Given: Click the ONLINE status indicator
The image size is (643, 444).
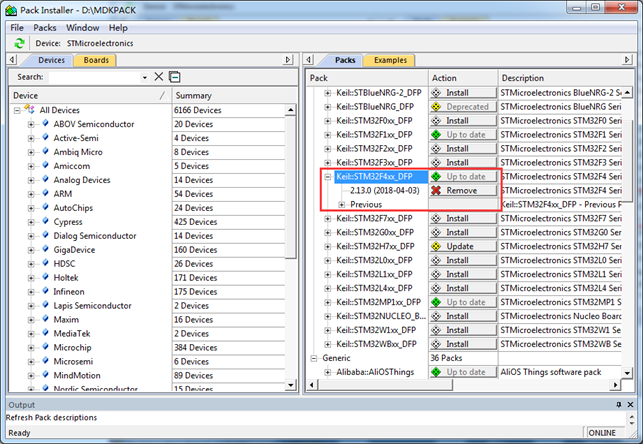Looking at the screenshot, I should (x=602, y=433).
